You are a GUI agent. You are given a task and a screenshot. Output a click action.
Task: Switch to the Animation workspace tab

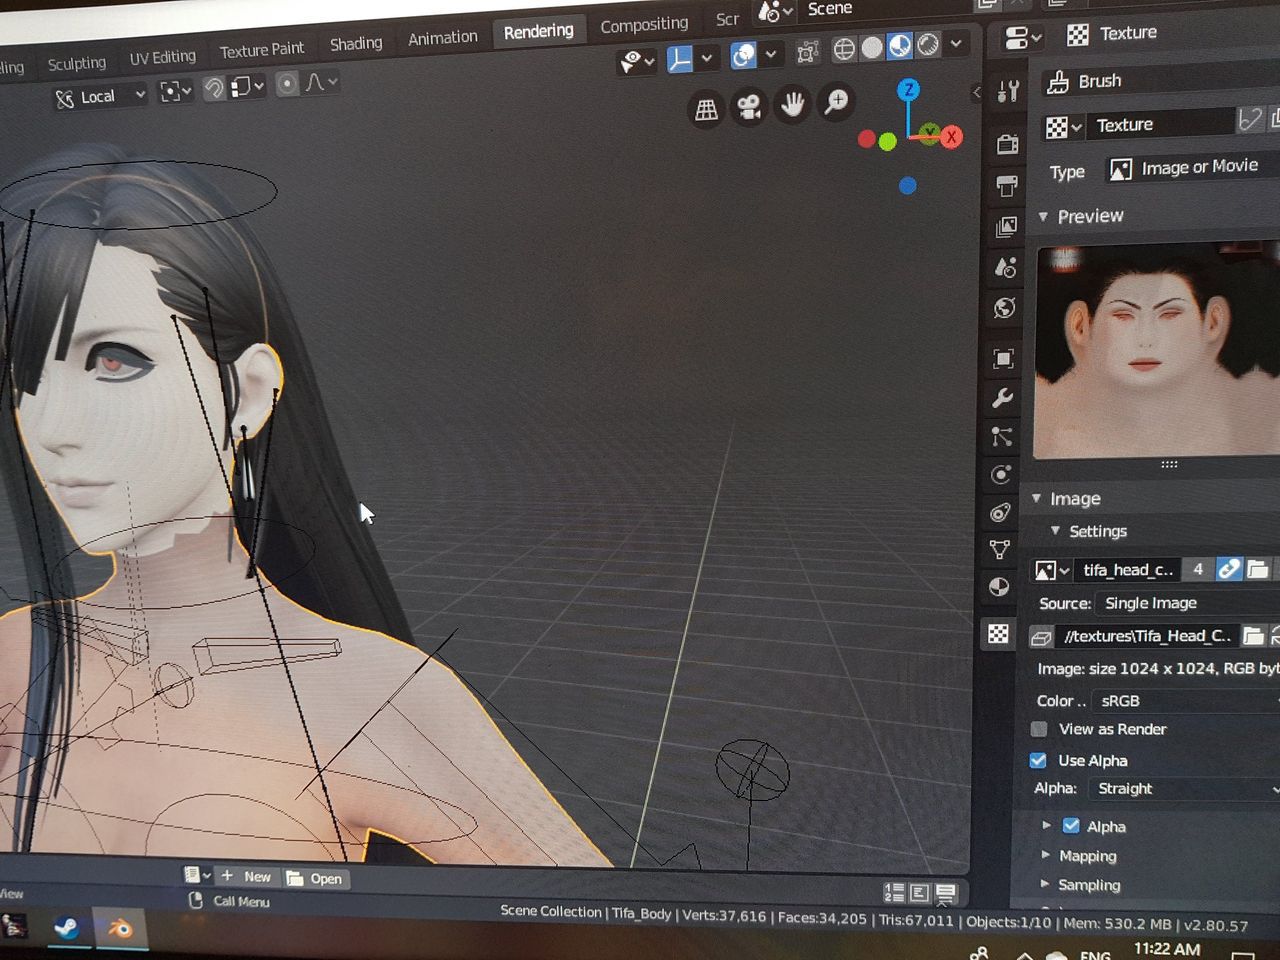[x=443, y=37]
